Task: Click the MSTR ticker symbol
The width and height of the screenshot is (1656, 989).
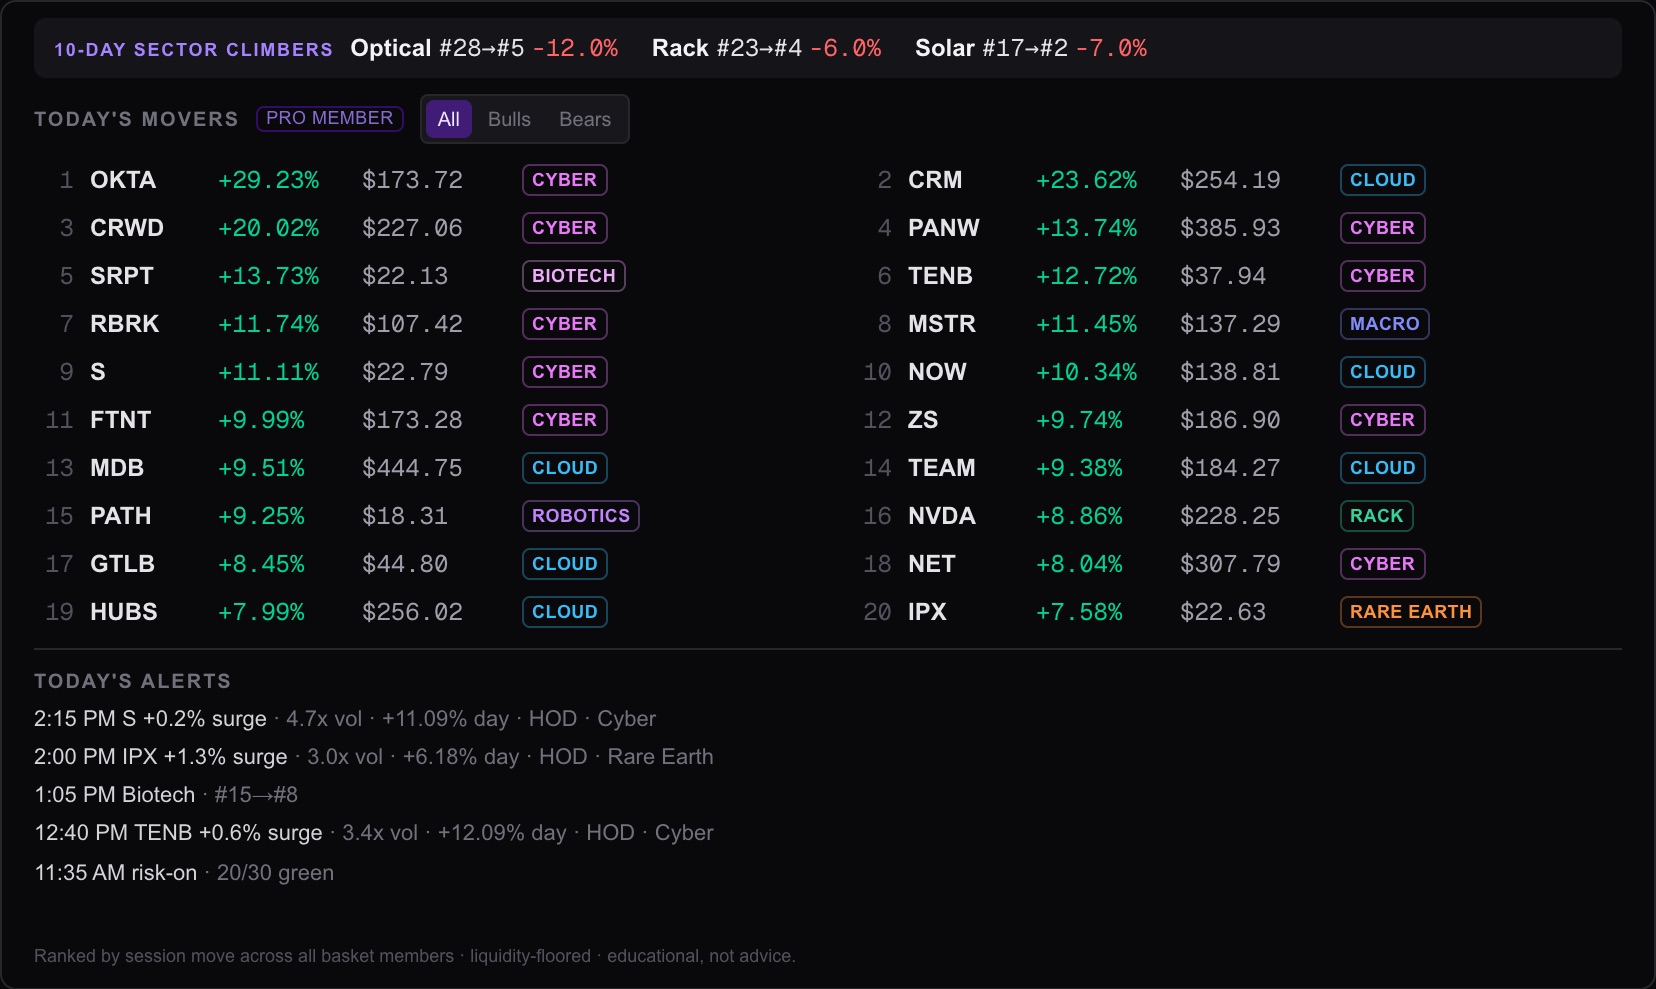Action: pyautogui.click(x=942, y=324)
